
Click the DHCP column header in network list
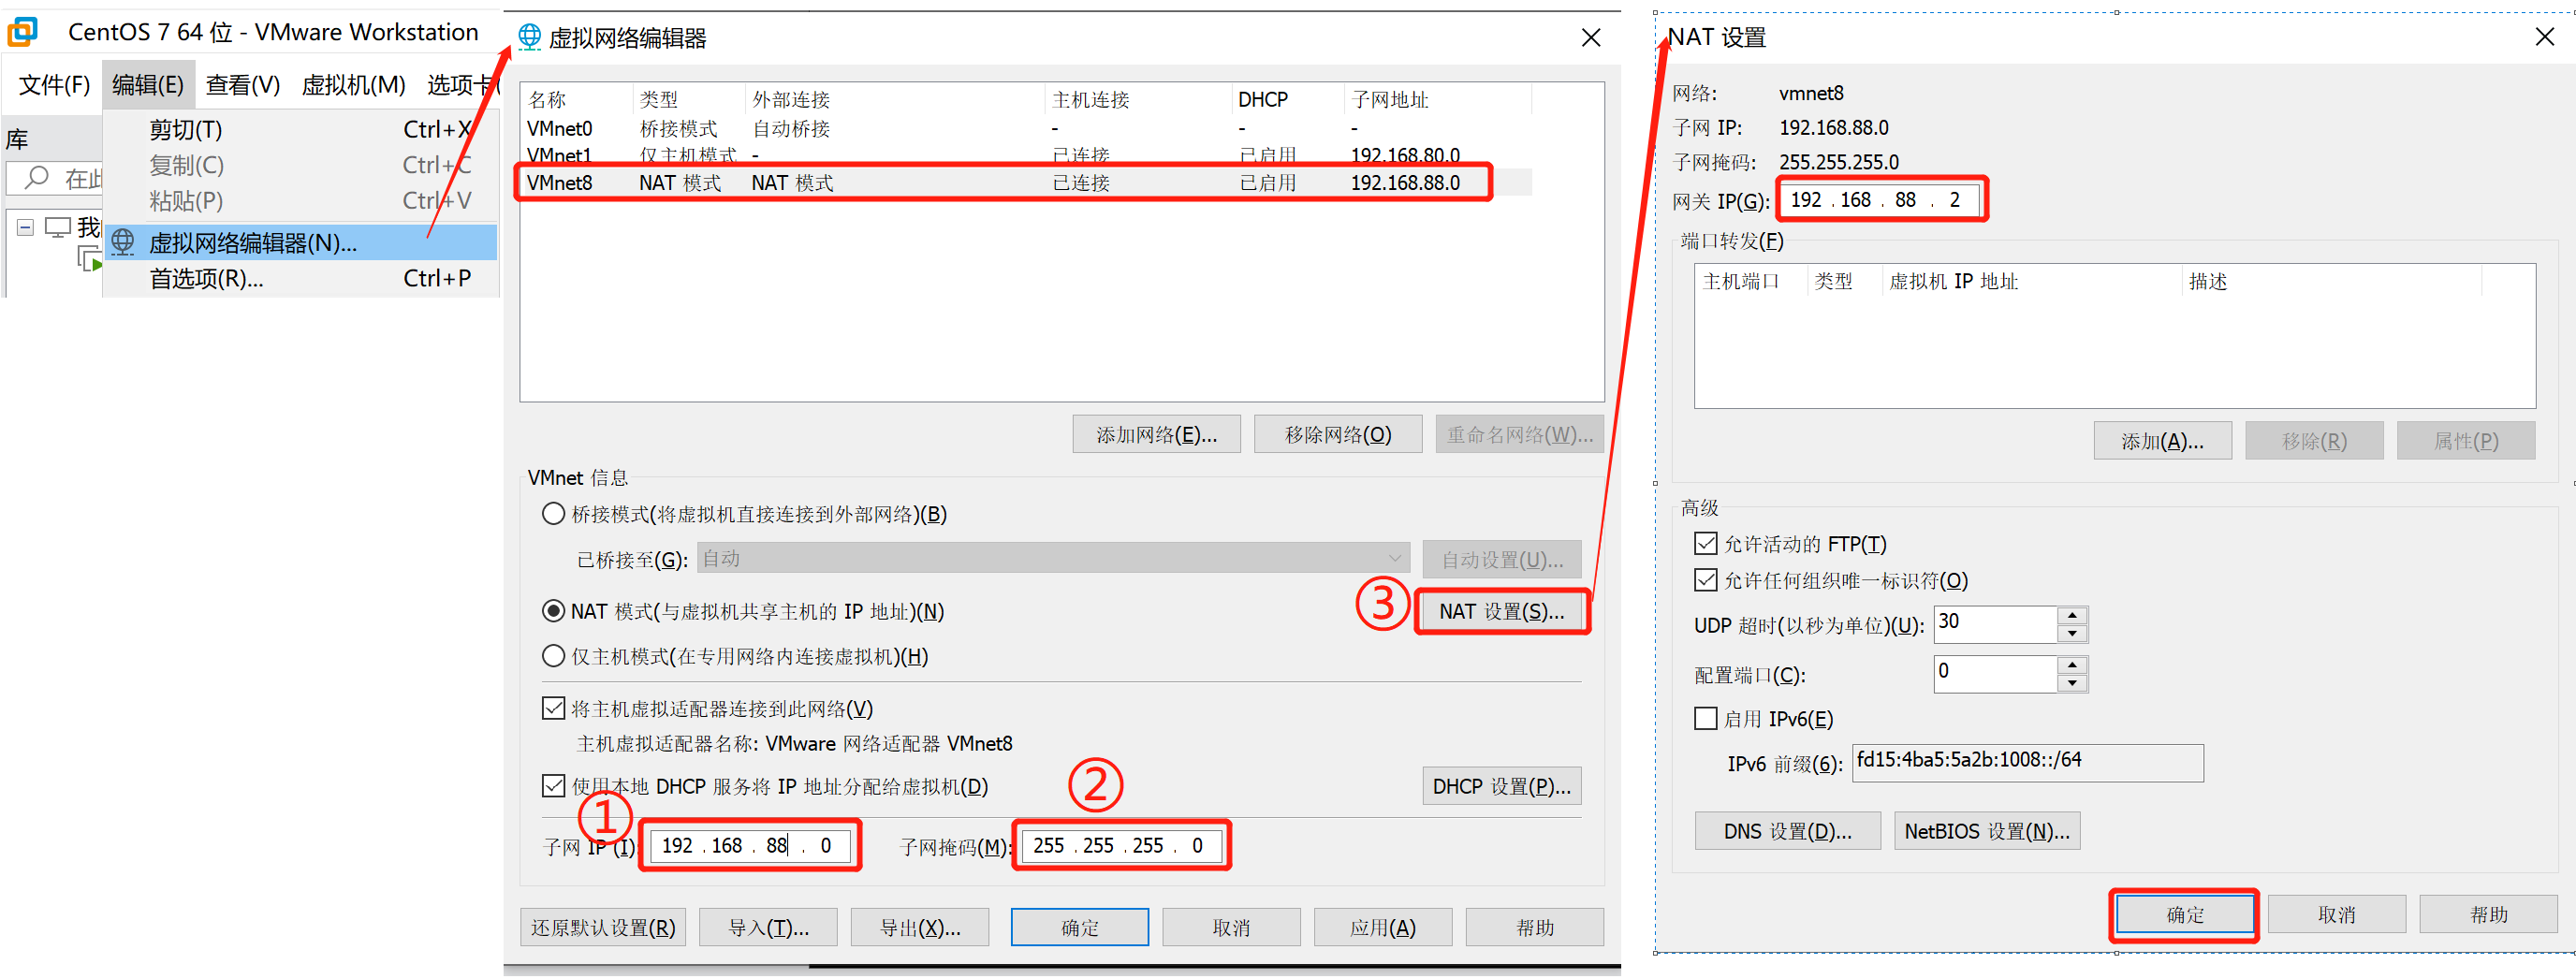point(1285,99)
